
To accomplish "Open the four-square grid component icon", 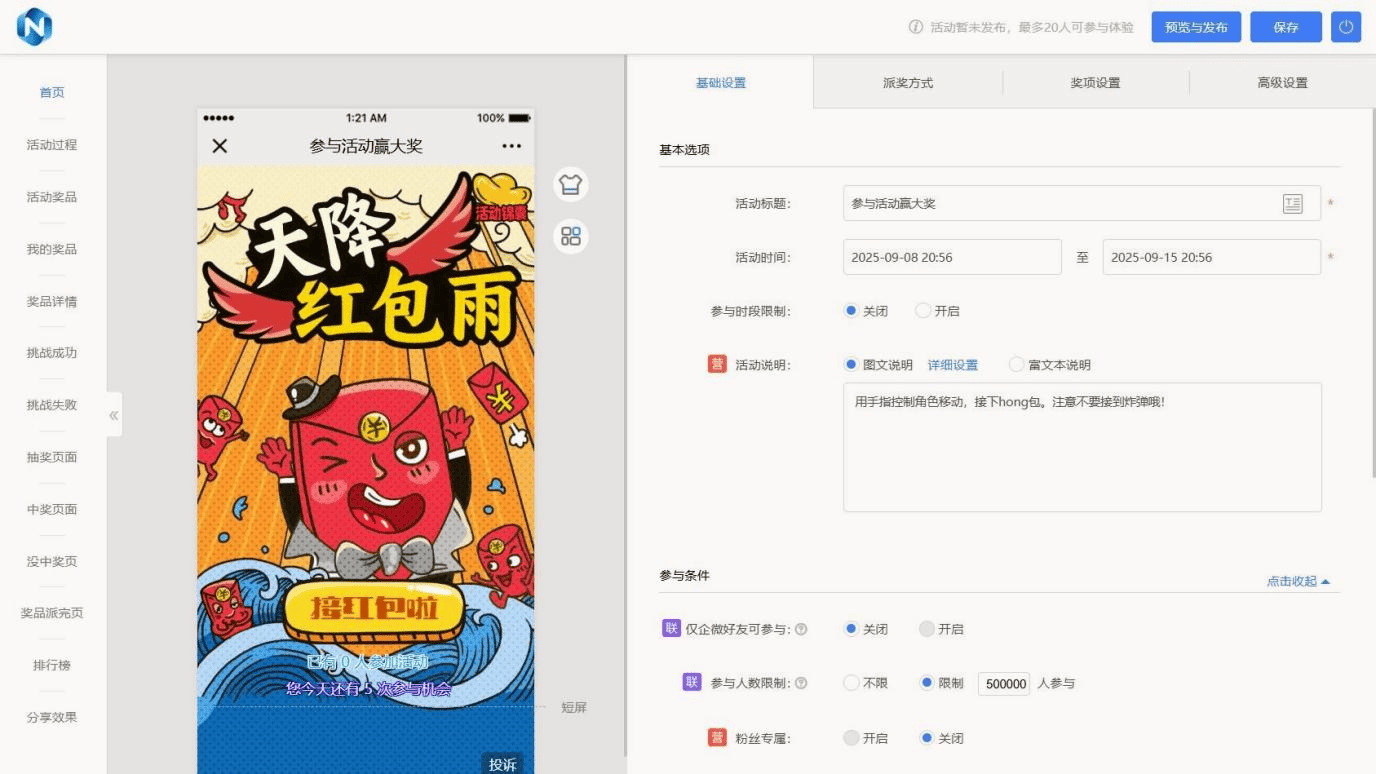I will click(571, 236).
